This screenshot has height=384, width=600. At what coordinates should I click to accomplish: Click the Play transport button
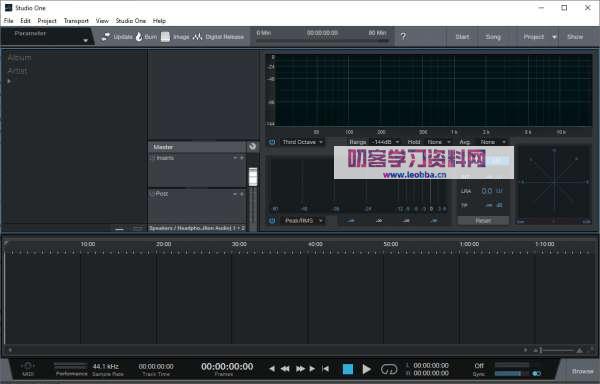[x=367, y=369]
